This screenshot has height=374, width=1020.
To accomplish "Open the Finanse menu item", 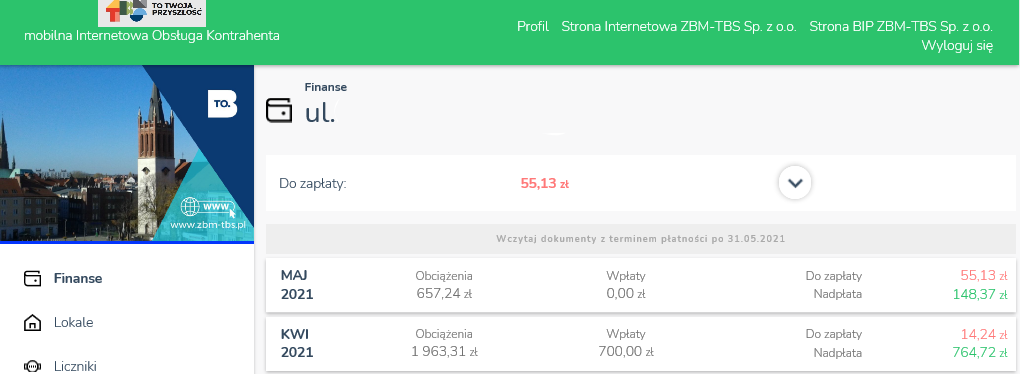I will click(77, 278).
